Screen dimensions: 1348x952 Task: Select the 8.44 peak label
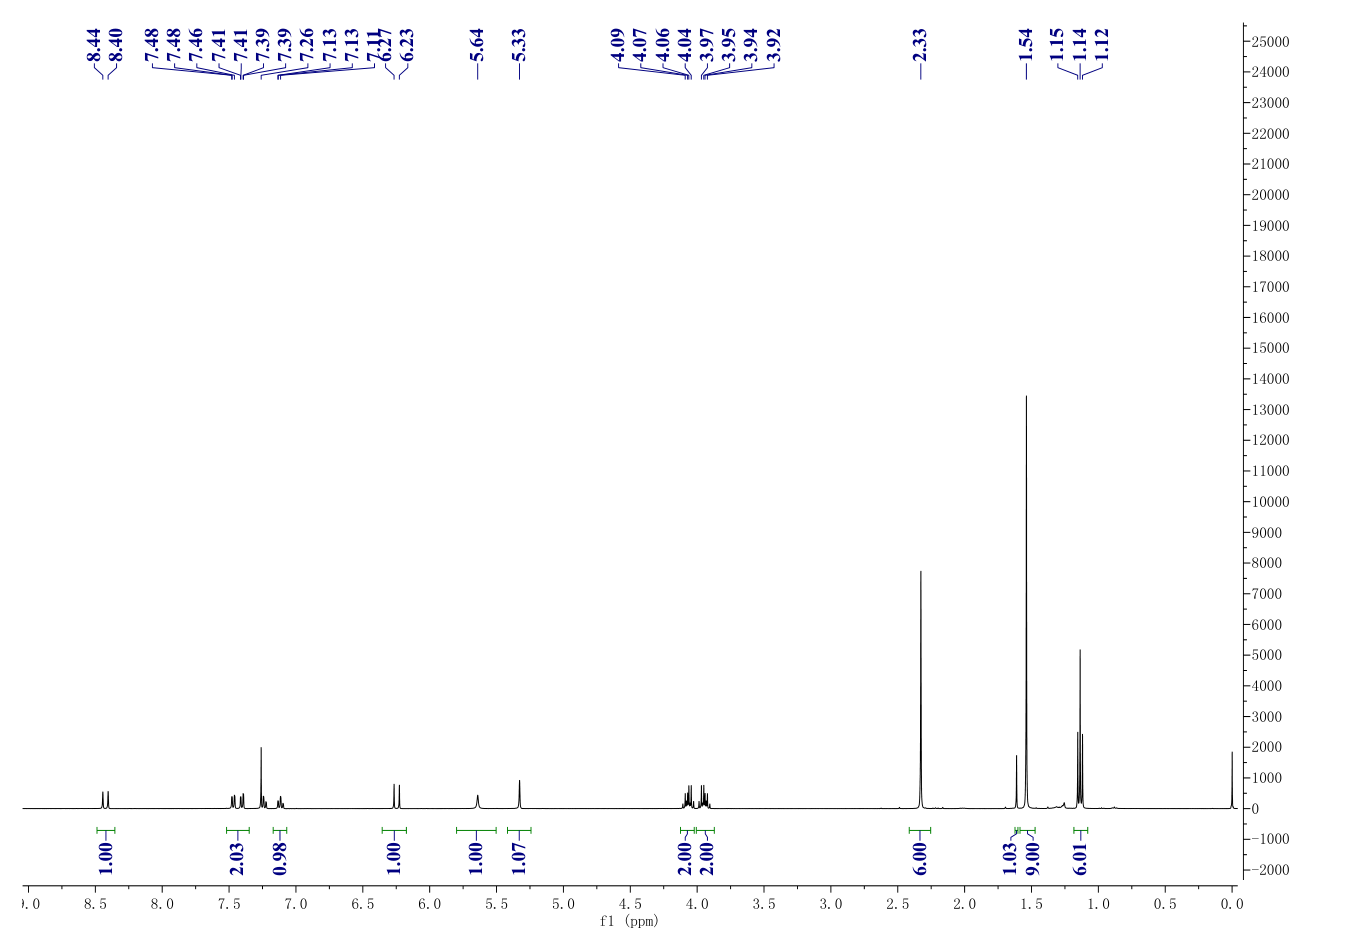point(93,45)
